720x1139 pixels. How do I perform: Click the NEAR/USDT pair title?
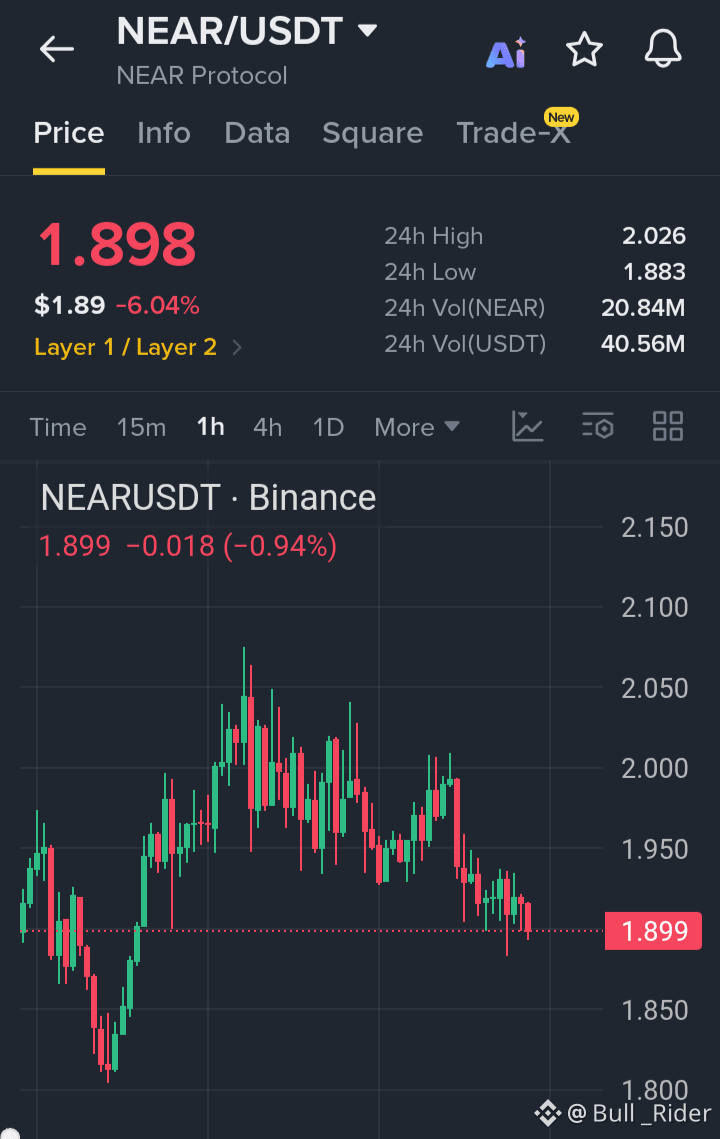(230, 31)
